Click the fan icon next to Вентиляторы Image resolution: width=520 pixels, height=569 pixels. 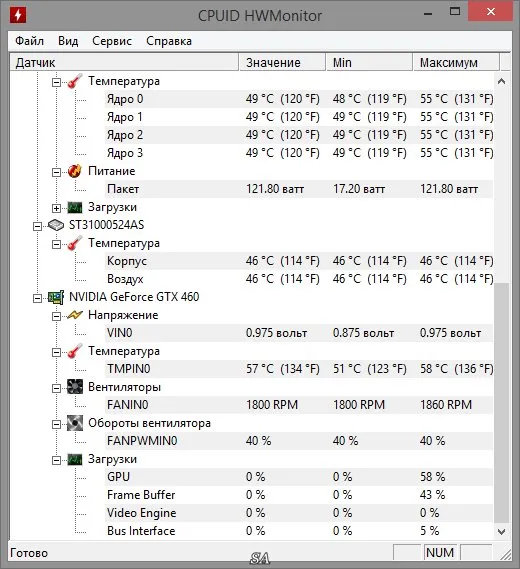click(x=75, y=387)
